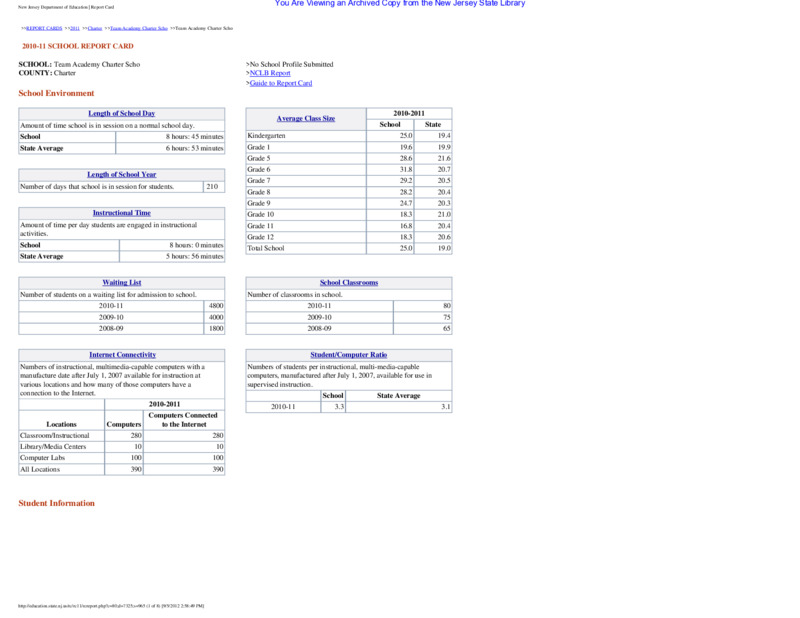Viewport: 800px width, 618px height.
Task: Click the state average ratio "3.1"
Action: tap(446, 407)
